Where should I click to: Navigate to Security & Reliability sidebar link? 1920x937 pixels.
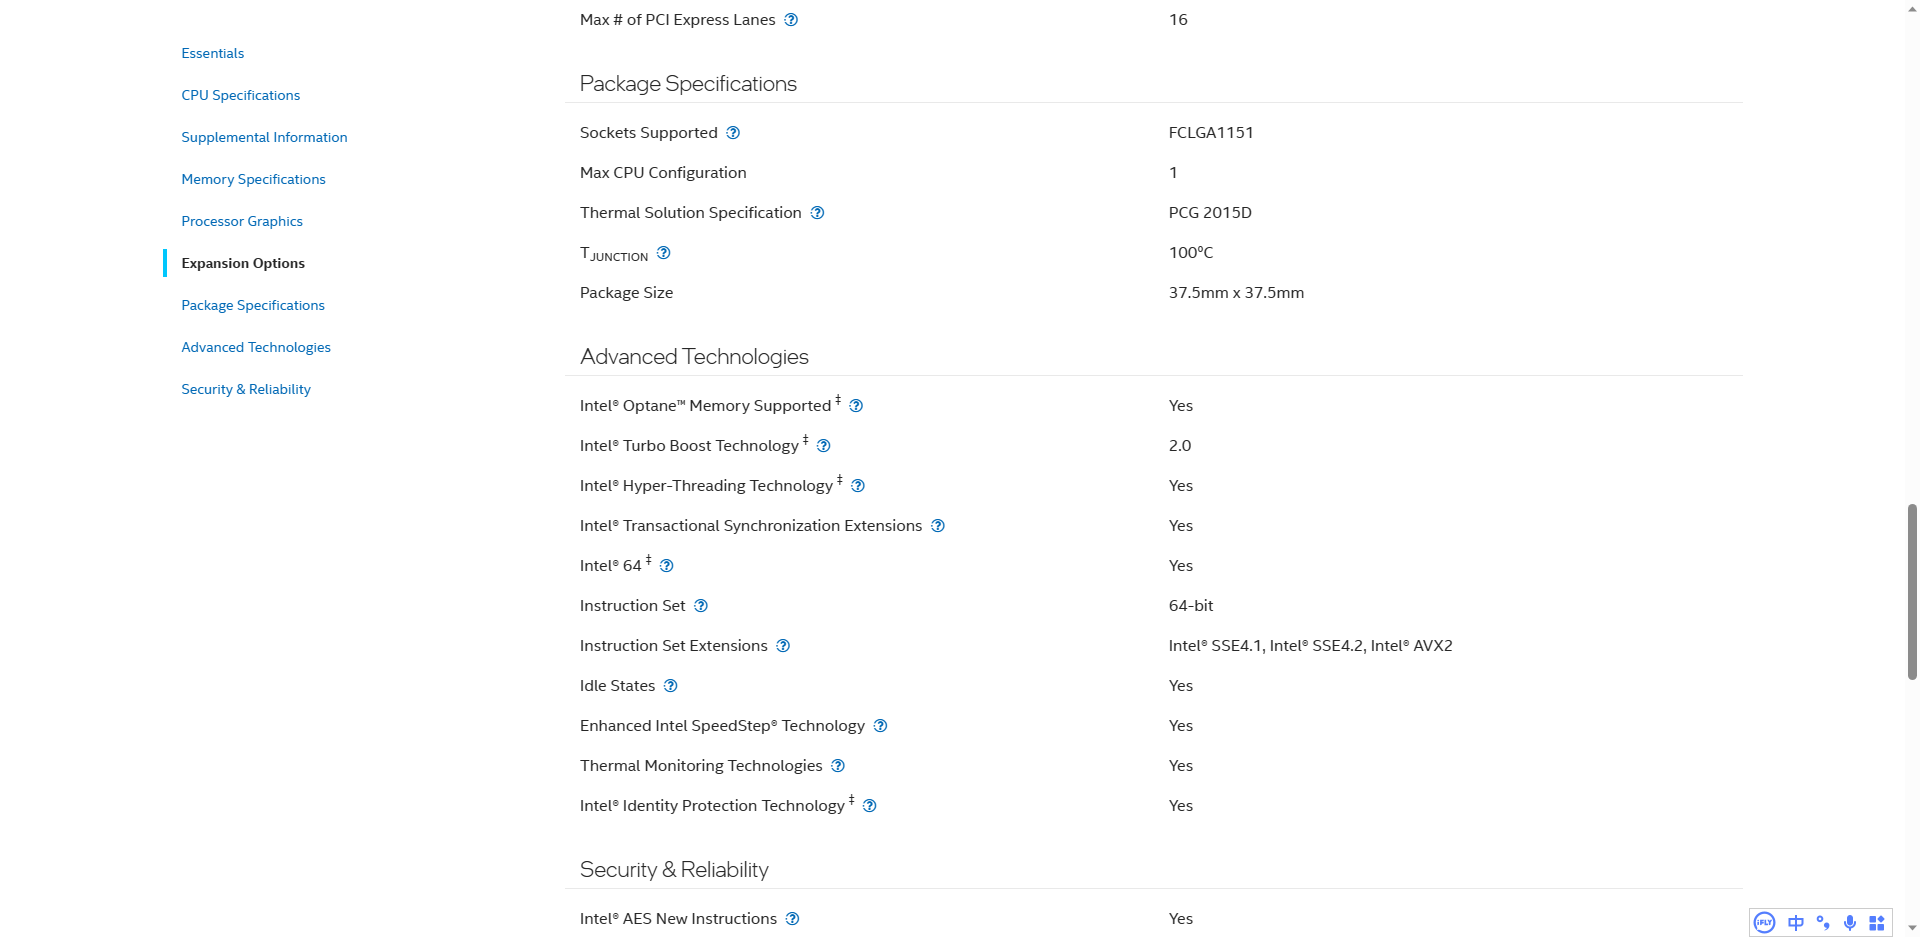click(x=246, y=389)
